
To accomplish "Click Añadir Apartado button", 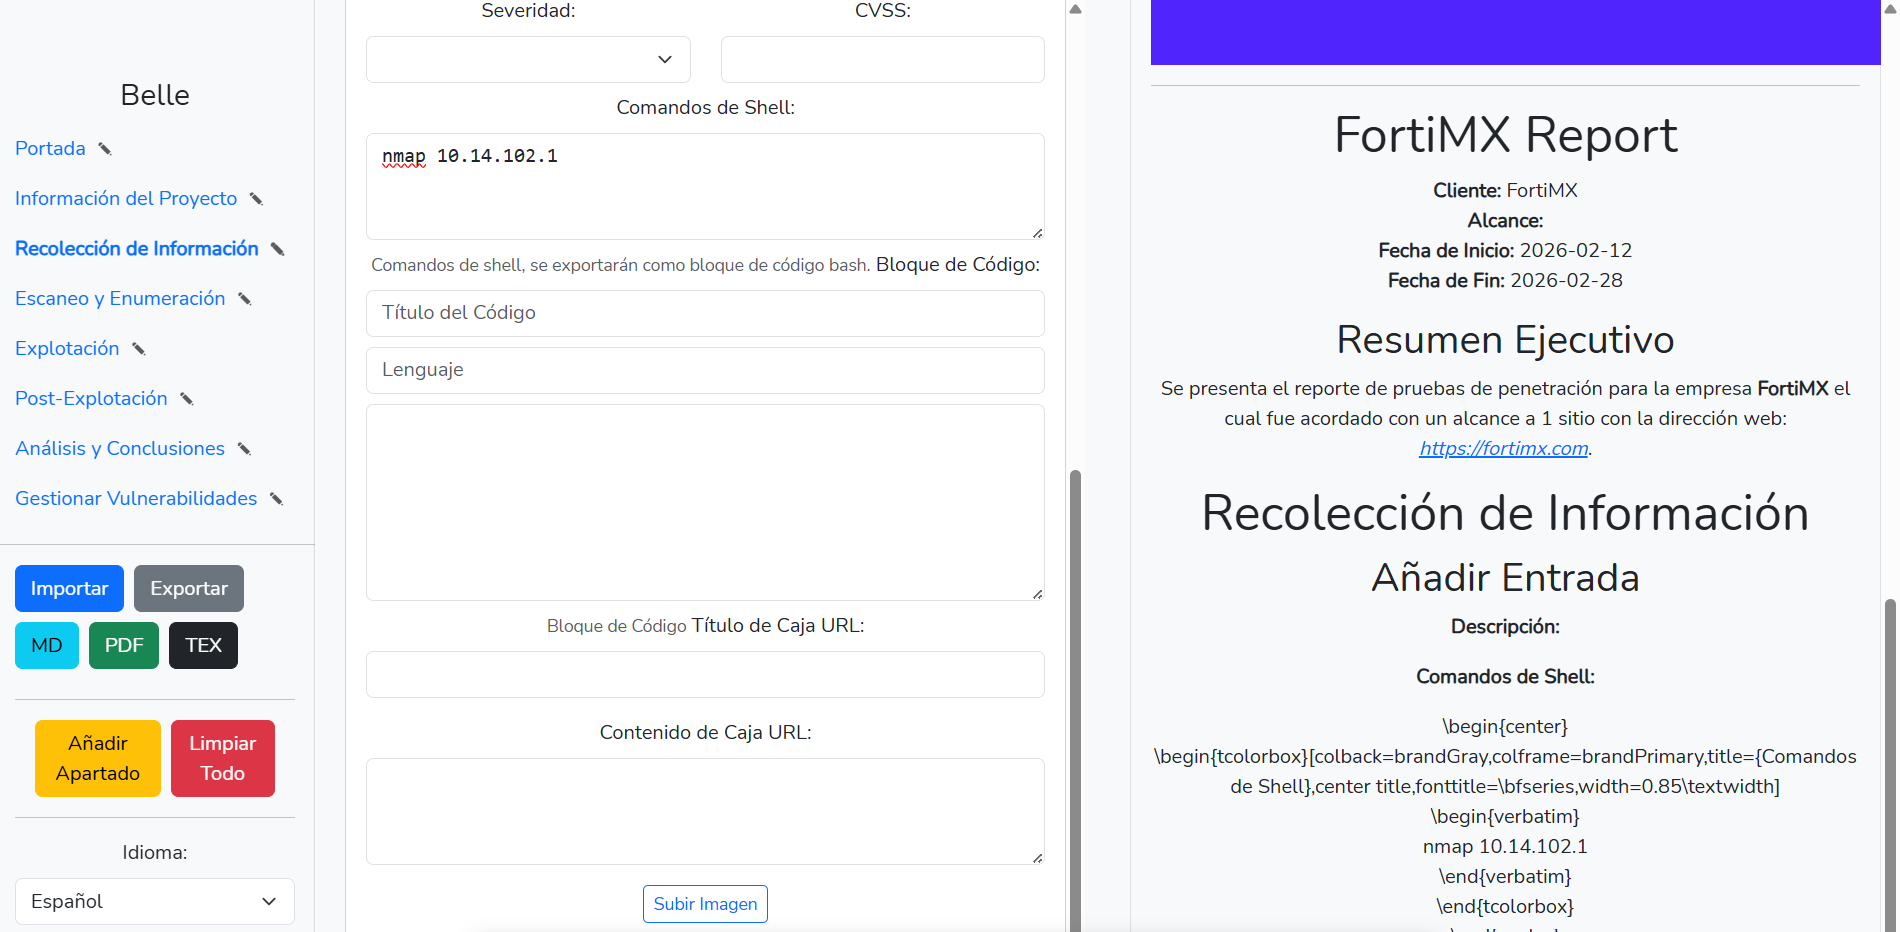I will pyautogui.click(x=98, y=758).
